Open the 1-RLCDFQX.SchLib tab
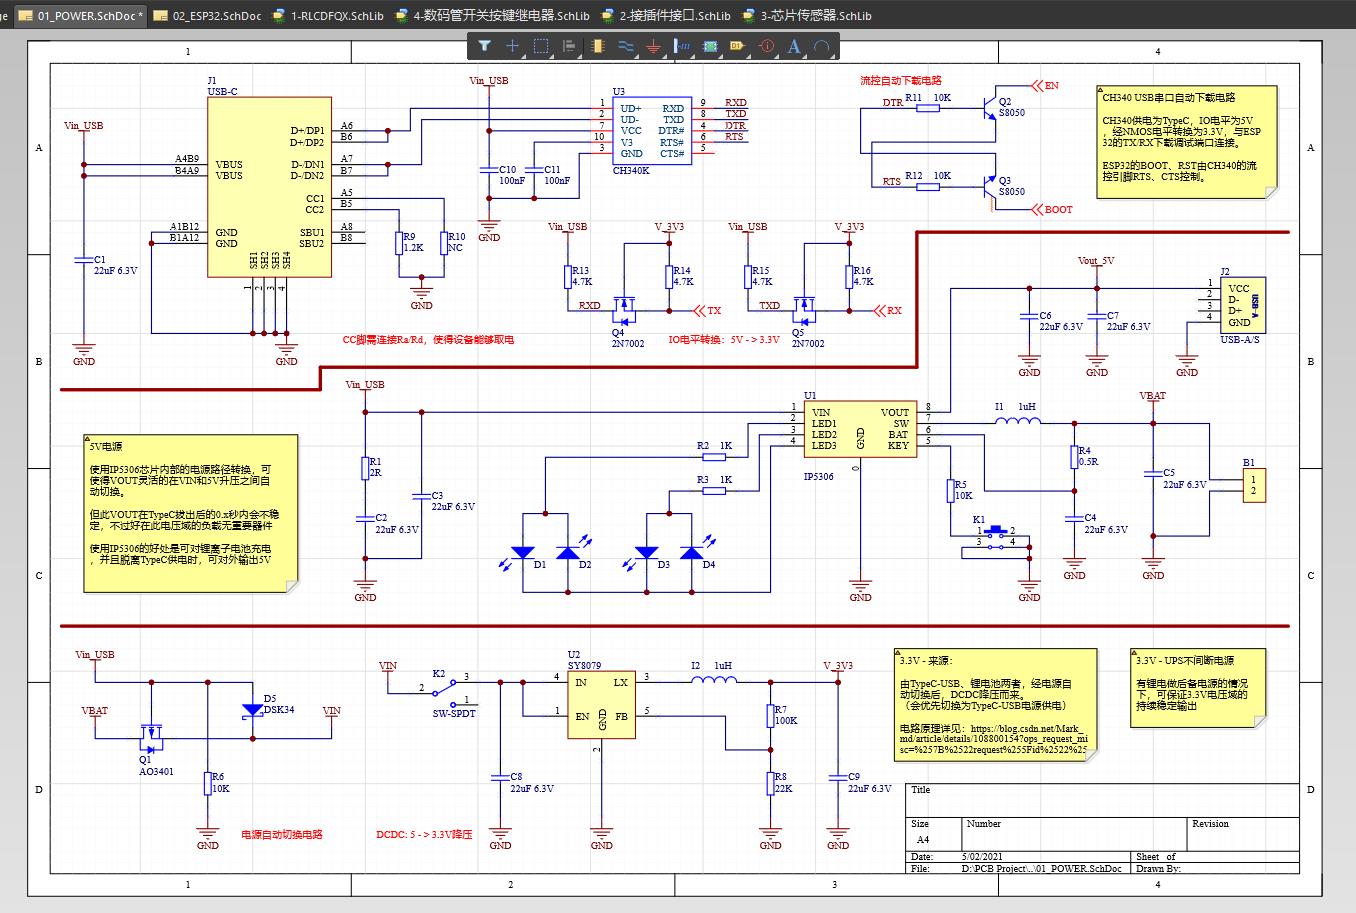The image size is (1356, 913). coord(327,16)
